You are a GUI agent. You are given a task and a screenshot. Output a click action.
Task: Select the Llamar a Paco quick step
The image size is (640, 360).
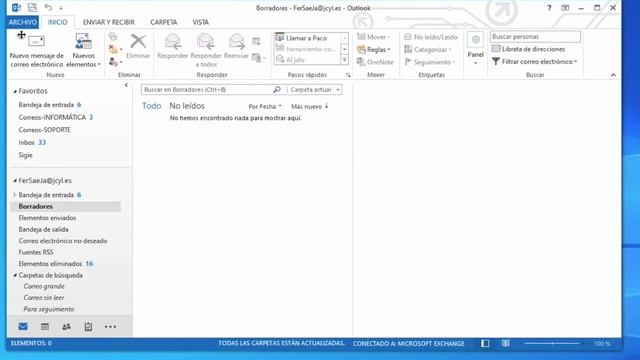[x=307, y=38]
